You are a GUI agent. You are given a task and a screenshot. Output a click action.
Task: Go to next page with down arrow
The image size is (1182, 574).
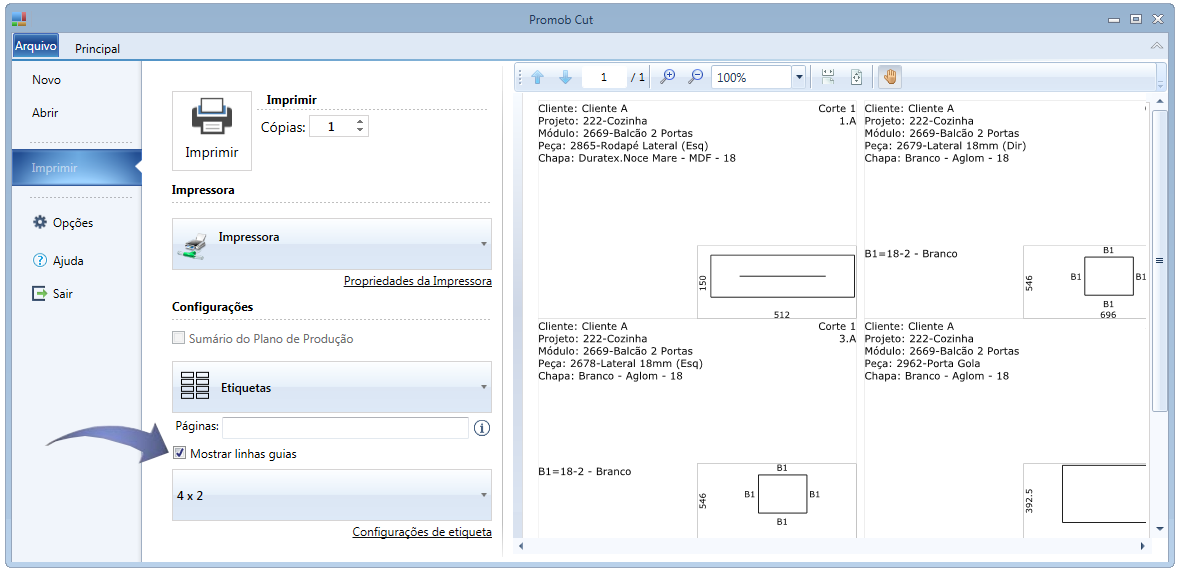click(565, 77)
